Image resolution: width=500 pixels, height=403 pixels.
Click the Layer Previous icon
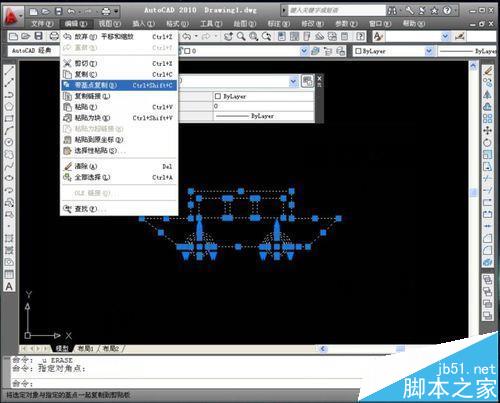pos(328,51)
